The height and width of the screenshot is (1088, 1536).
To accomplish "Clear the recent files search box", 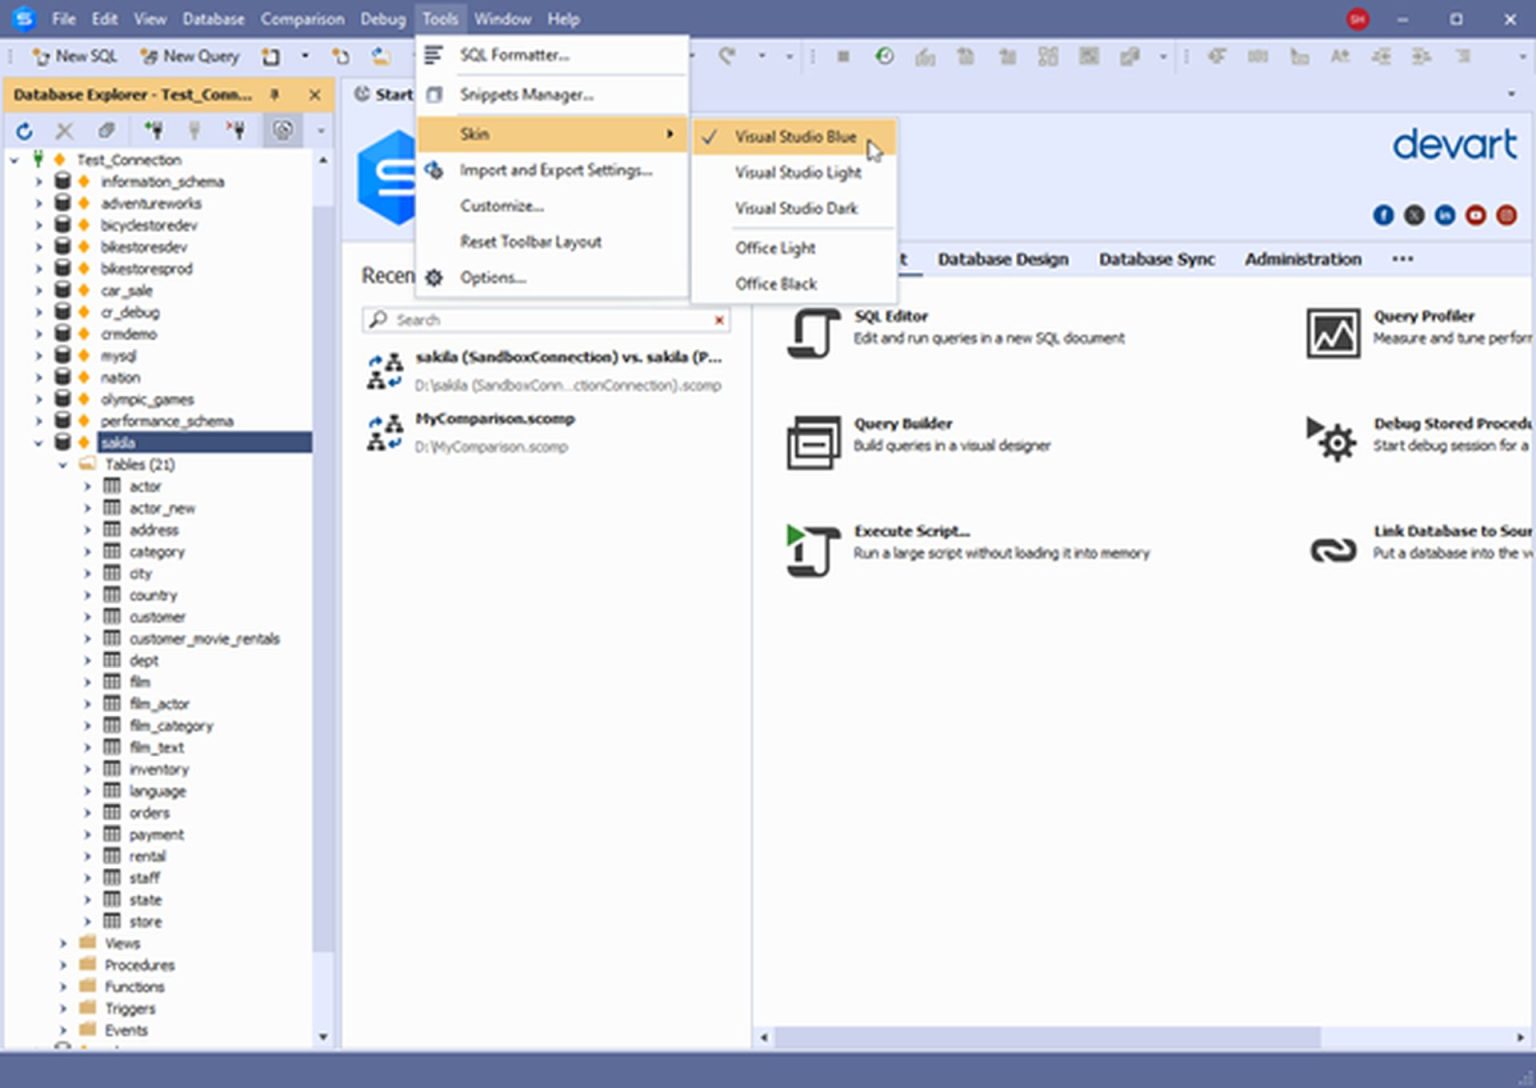I will pos(719,320).
